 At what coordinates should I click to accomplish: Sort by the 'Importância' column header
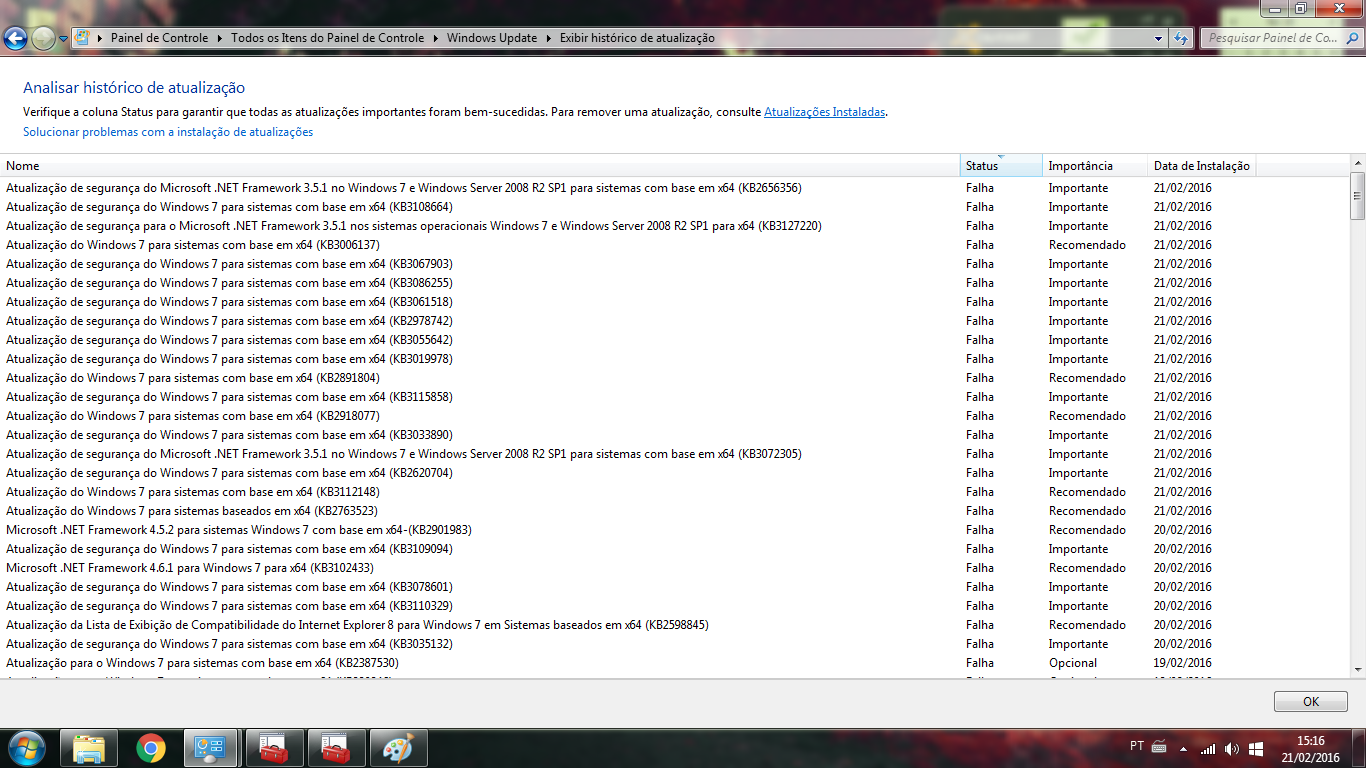click(1095, 166)
